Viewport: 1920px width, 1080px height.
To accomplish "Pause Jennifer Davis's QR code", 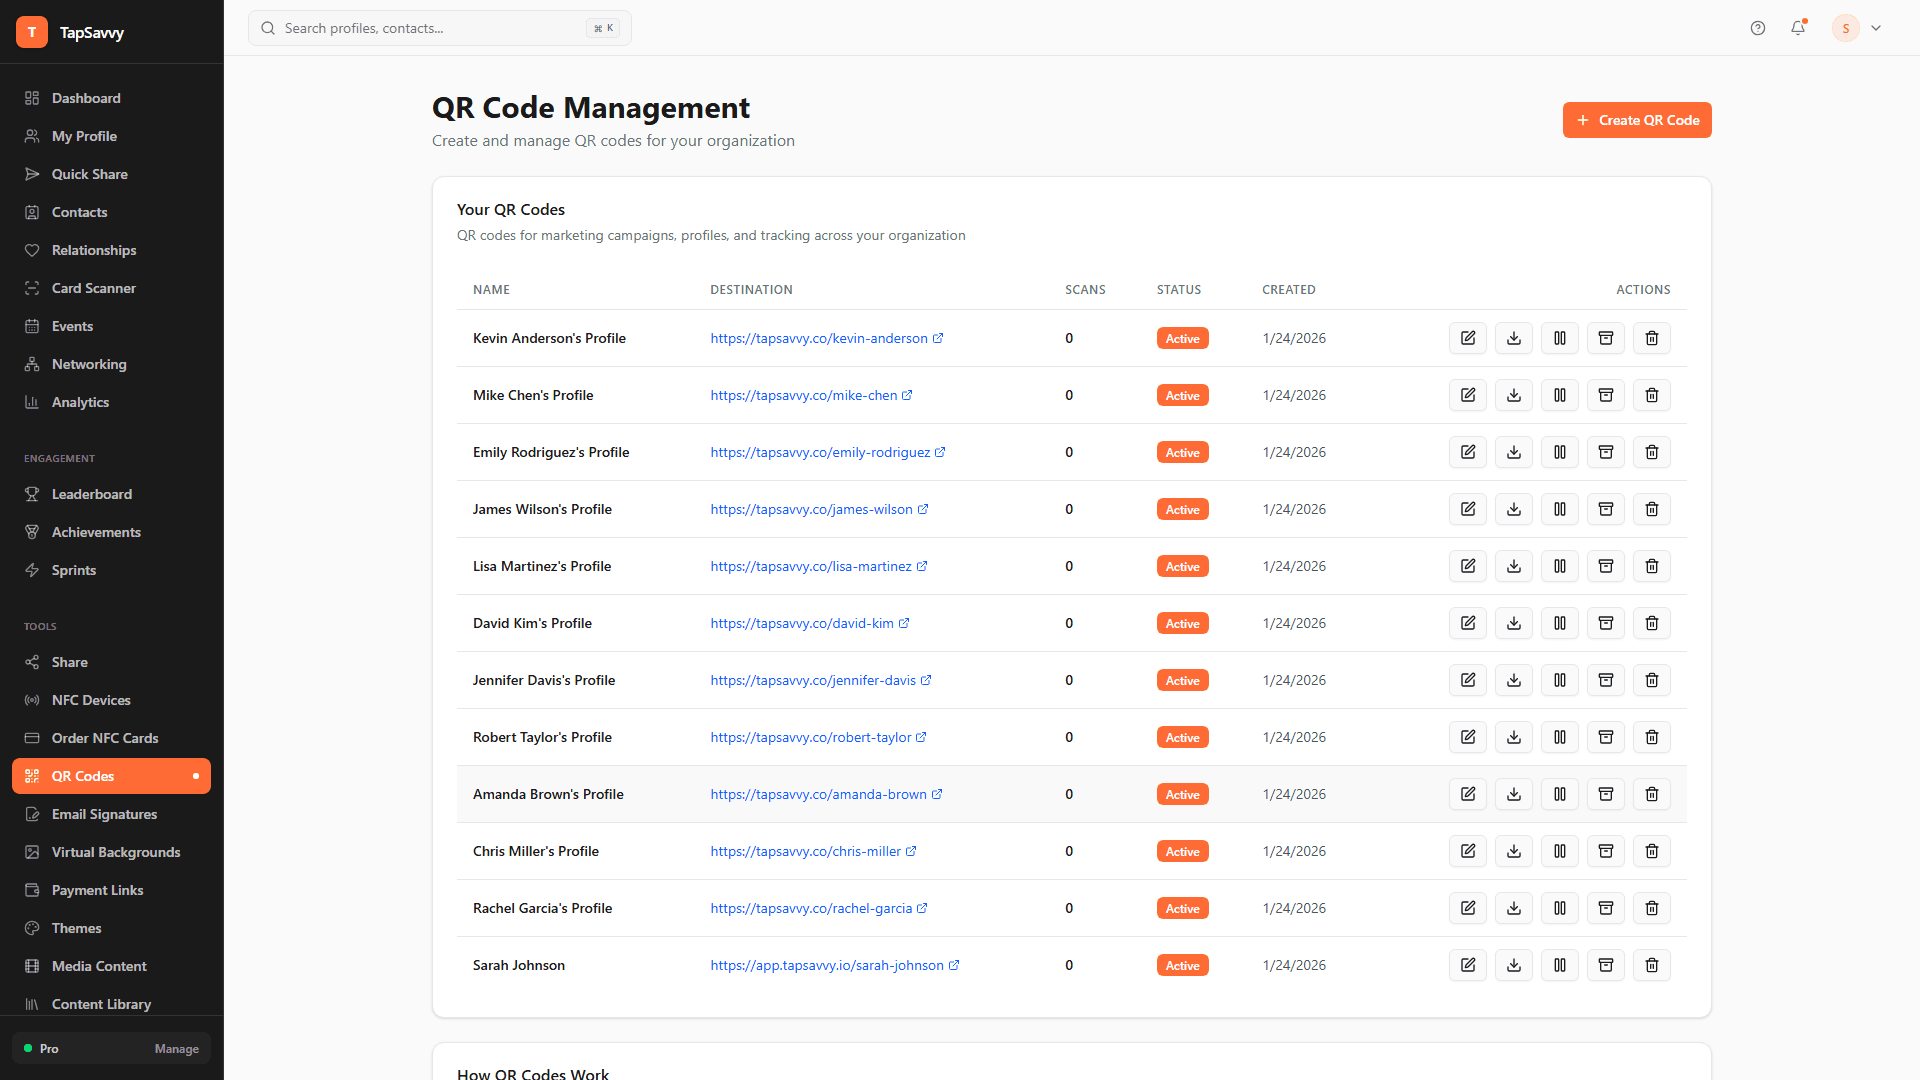I will [x=1559, y=680].
